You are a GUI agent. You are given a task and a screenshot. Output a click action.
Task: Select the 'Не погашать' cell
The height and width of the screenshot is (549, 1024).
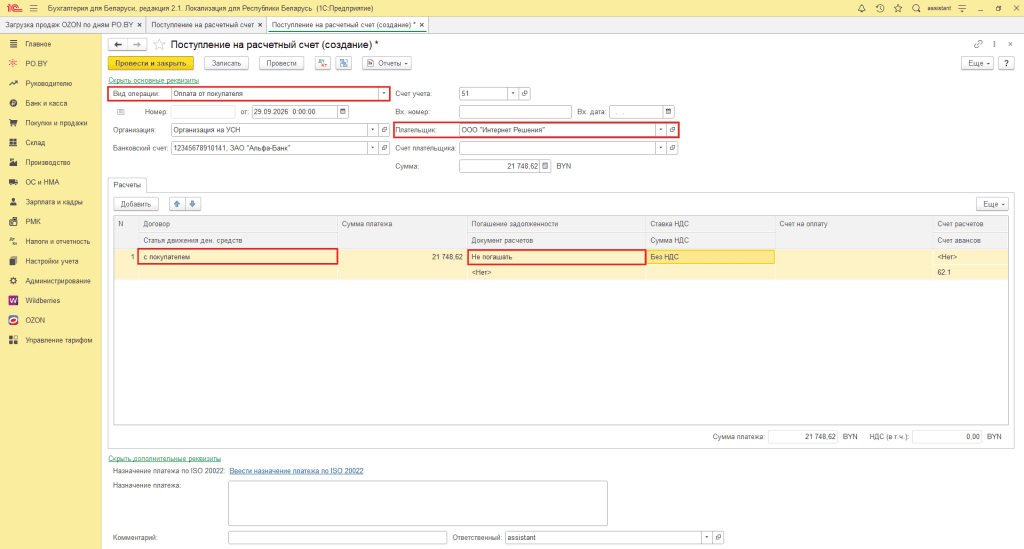(557, 257)
